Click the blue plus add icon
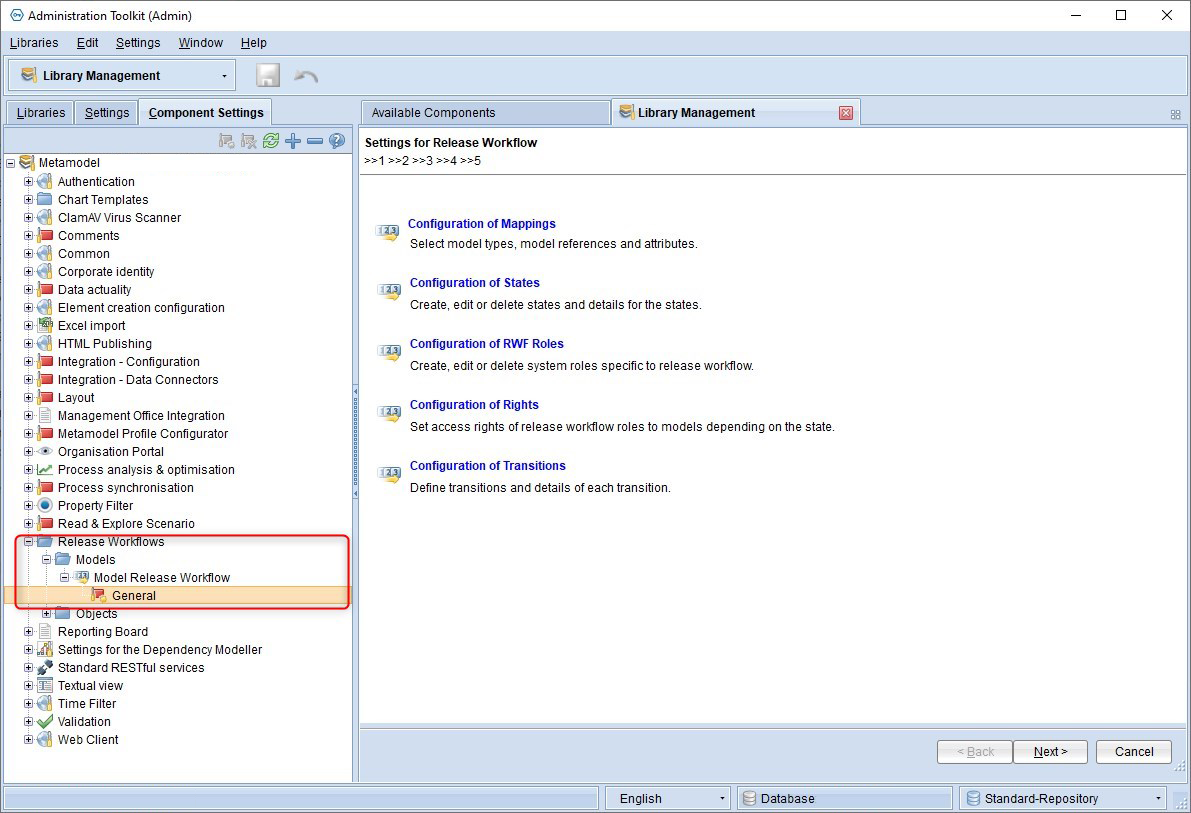The width and height of the screenshot is (1191, 813). [293, 141]
